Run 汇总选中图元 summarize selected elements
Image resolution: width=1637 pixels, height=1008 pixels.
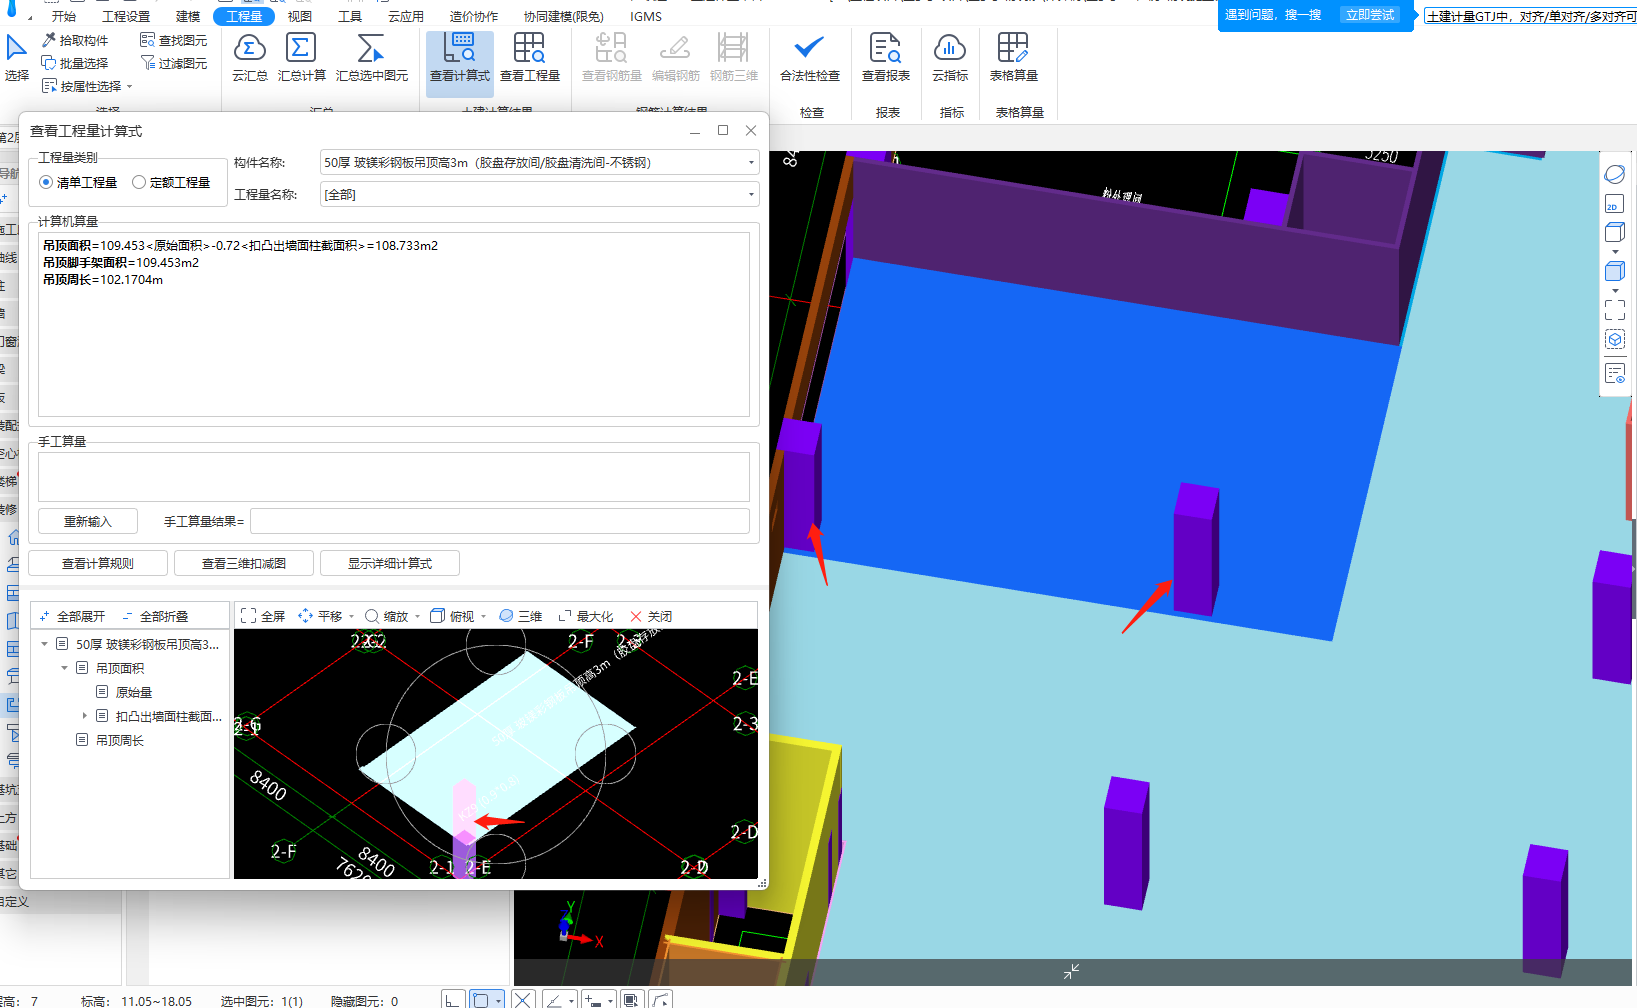coord(372,58)
